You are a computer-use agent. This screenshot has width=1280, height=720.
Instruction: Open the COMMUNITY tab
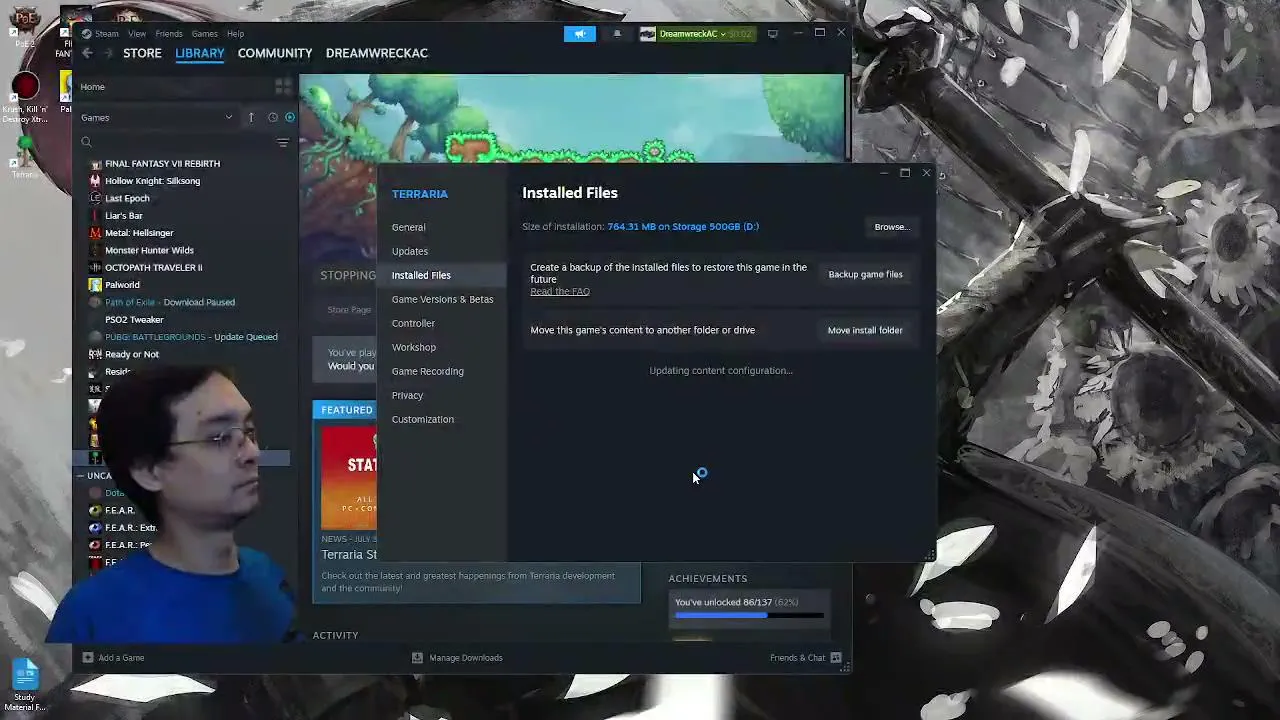tap(275, 53)
